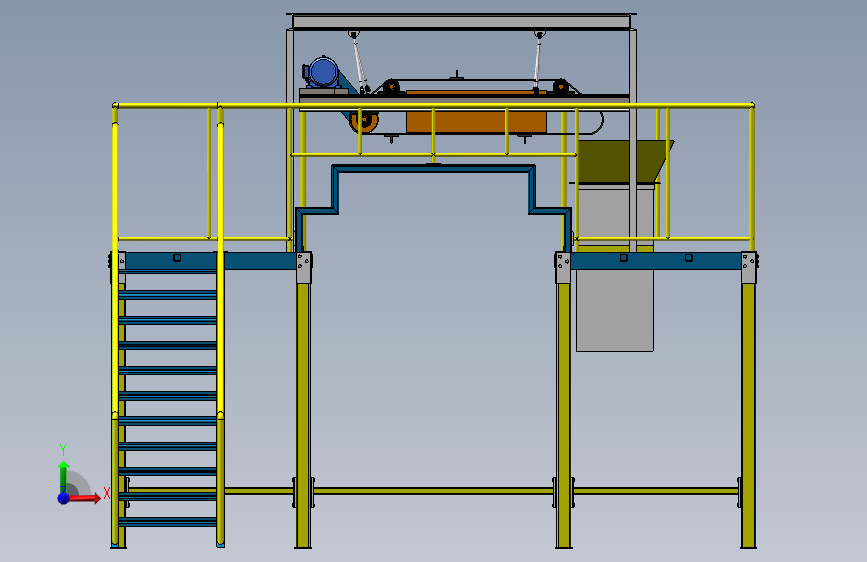
Task: Select the grey bracket atop far right leg
Action: 749,268
